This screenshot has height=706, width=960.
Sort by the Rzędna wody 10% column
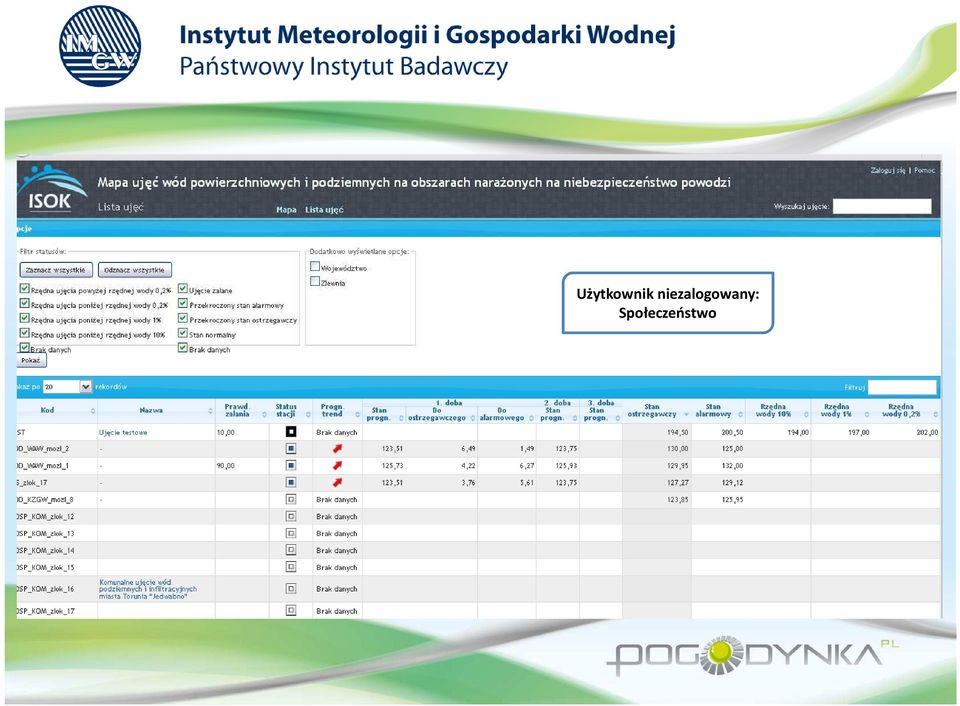pyautogui.click(x=806, y=415)
